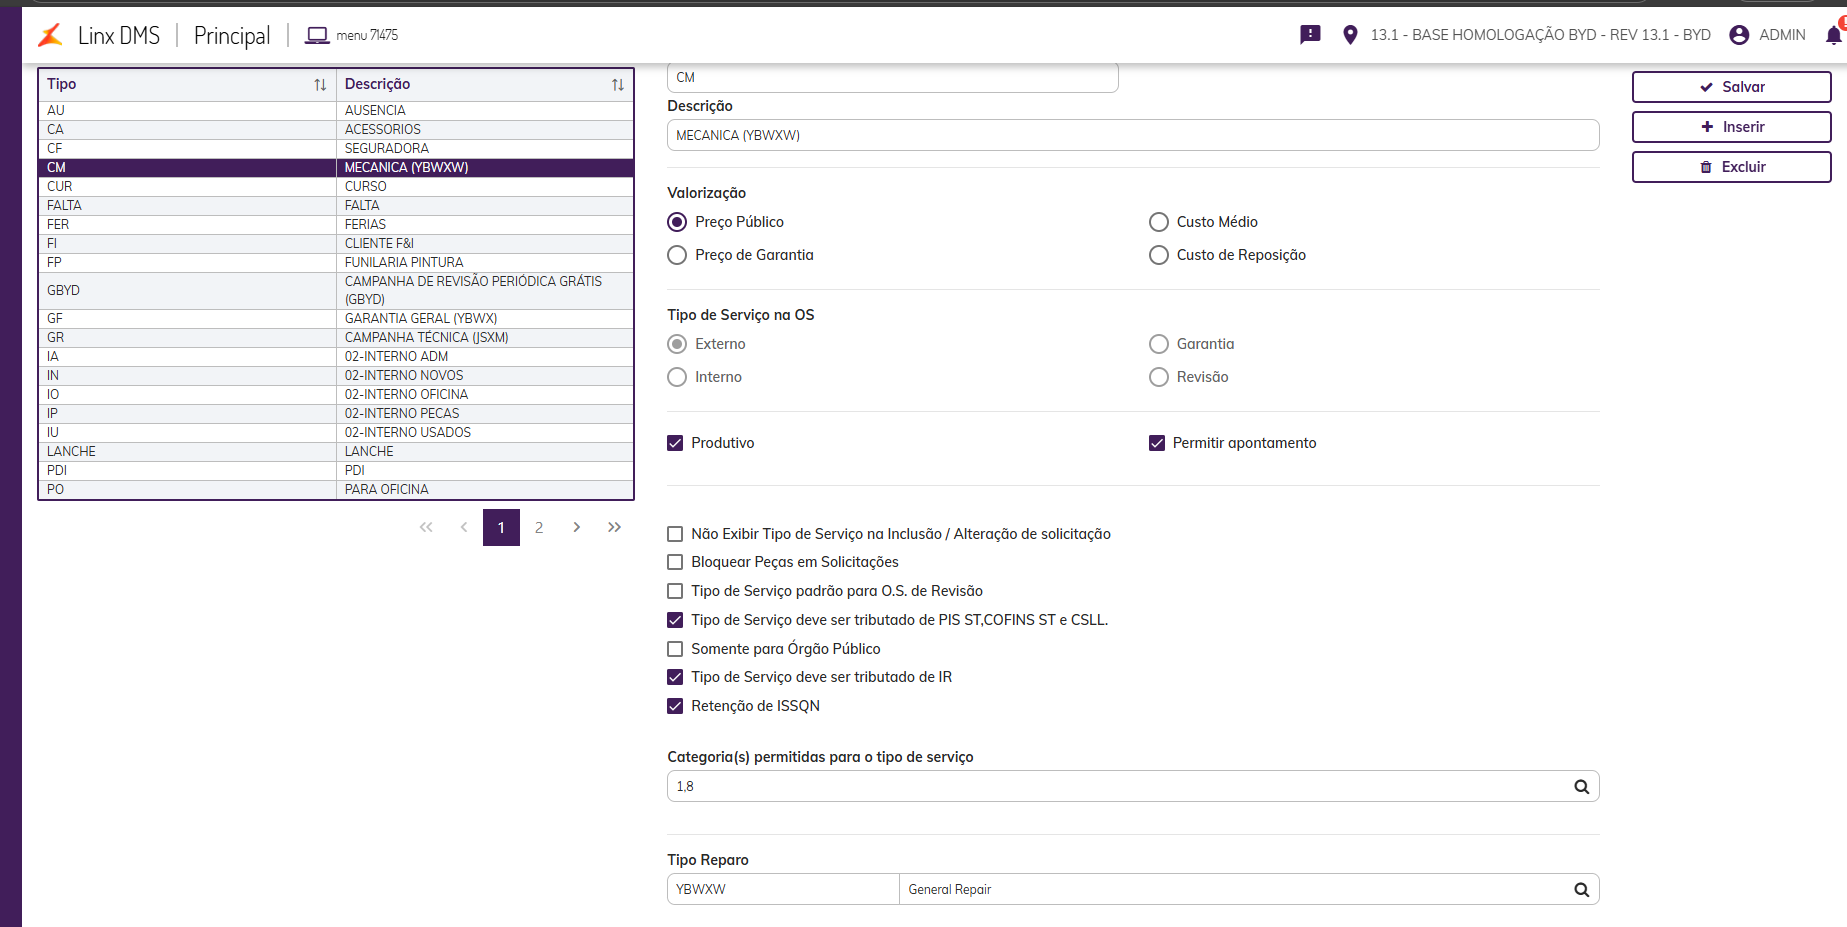
Task: Open the menu 71475 computer icon
Action: 317,36
